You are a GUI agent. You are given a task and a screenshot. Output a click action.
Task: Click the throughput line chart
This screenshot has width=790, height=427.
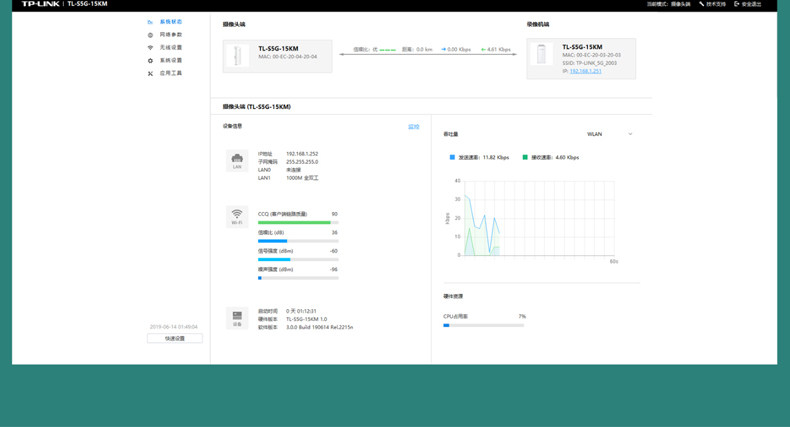coord(539,219)
